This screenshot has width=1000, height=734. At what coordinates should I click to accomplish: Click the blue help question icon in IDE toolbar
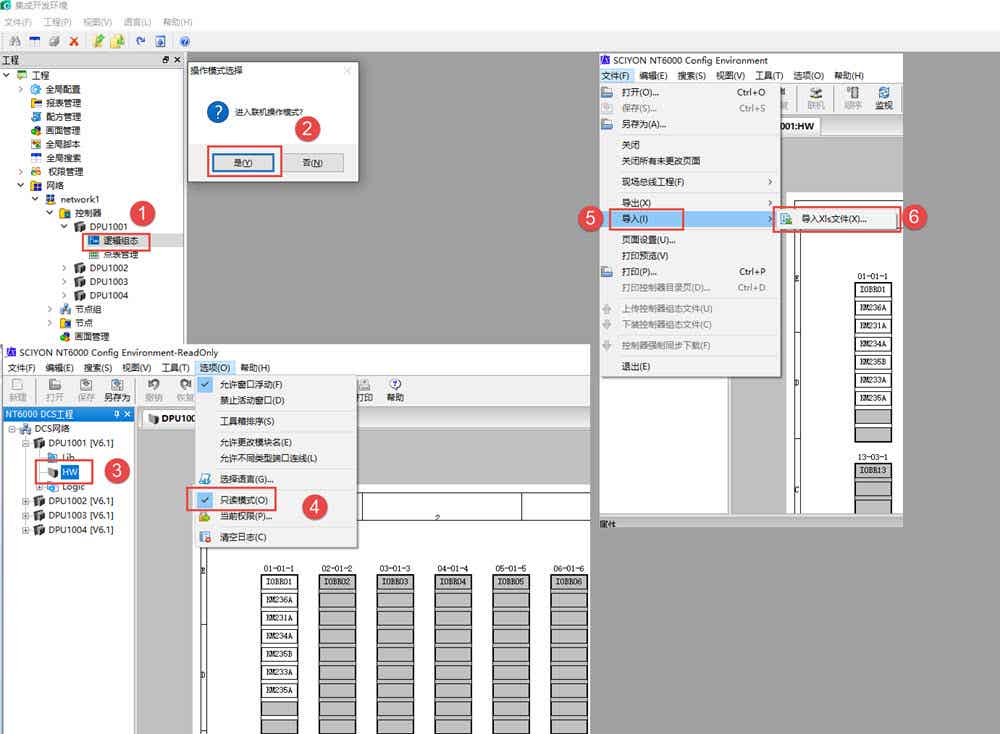[184, 41]
